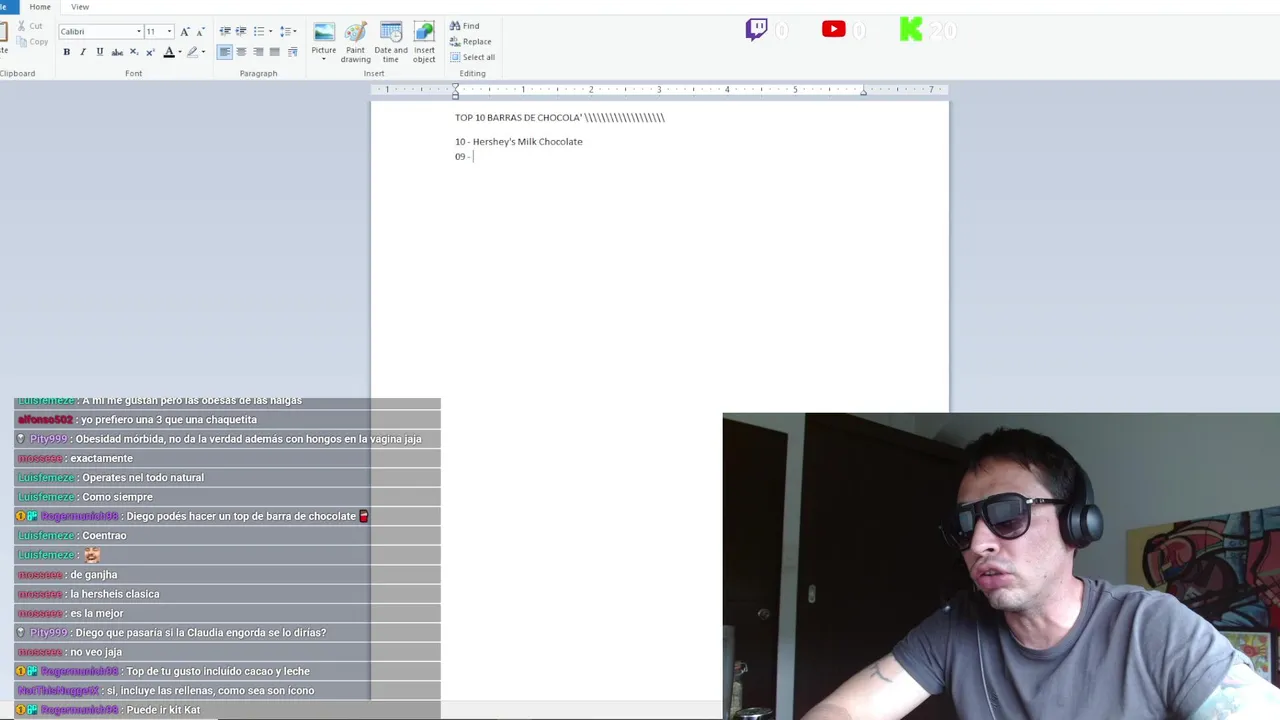
Task: Click chat message 'Puede ir kit Kat'
Action: pyautogui.click(x=163, y=710)
